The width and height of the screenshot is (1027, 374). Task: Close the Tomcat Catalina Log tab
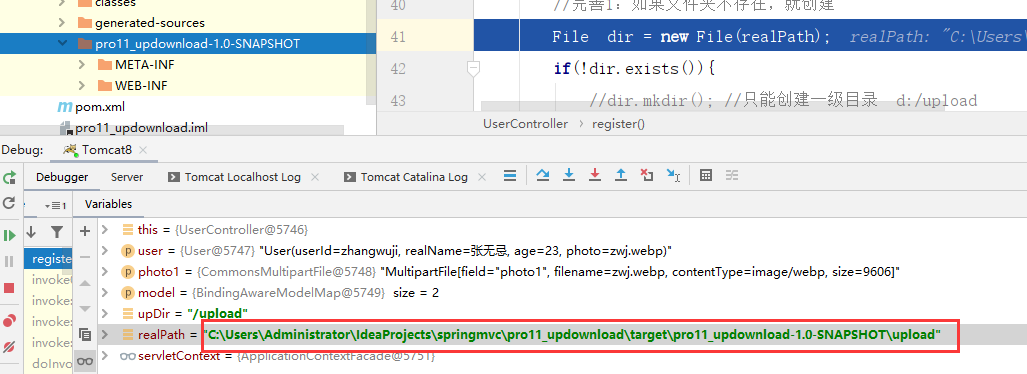point(481,177)
